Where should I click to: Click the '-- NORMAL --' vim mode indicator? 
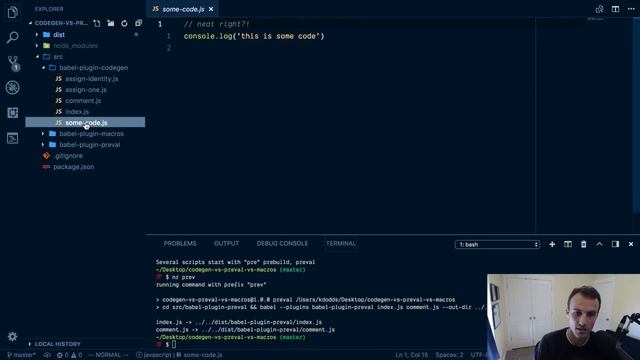[x=108, y=355]
